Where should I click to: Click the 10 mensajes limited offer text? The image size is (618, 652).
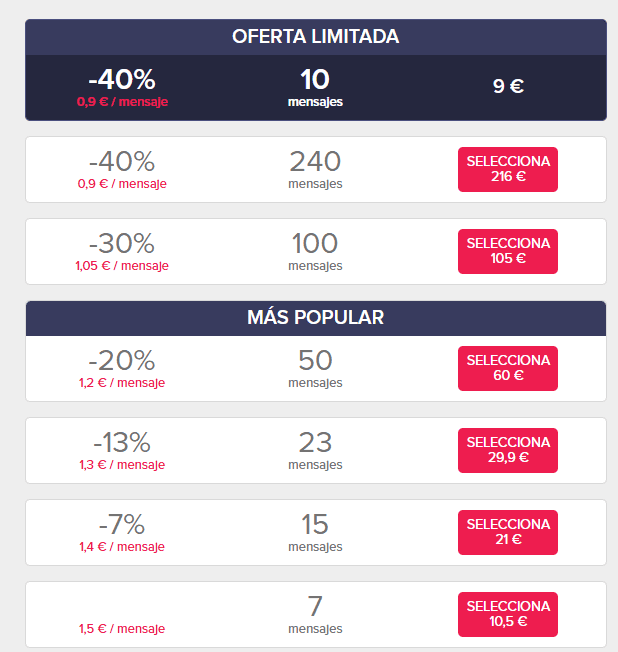point(315,87)
